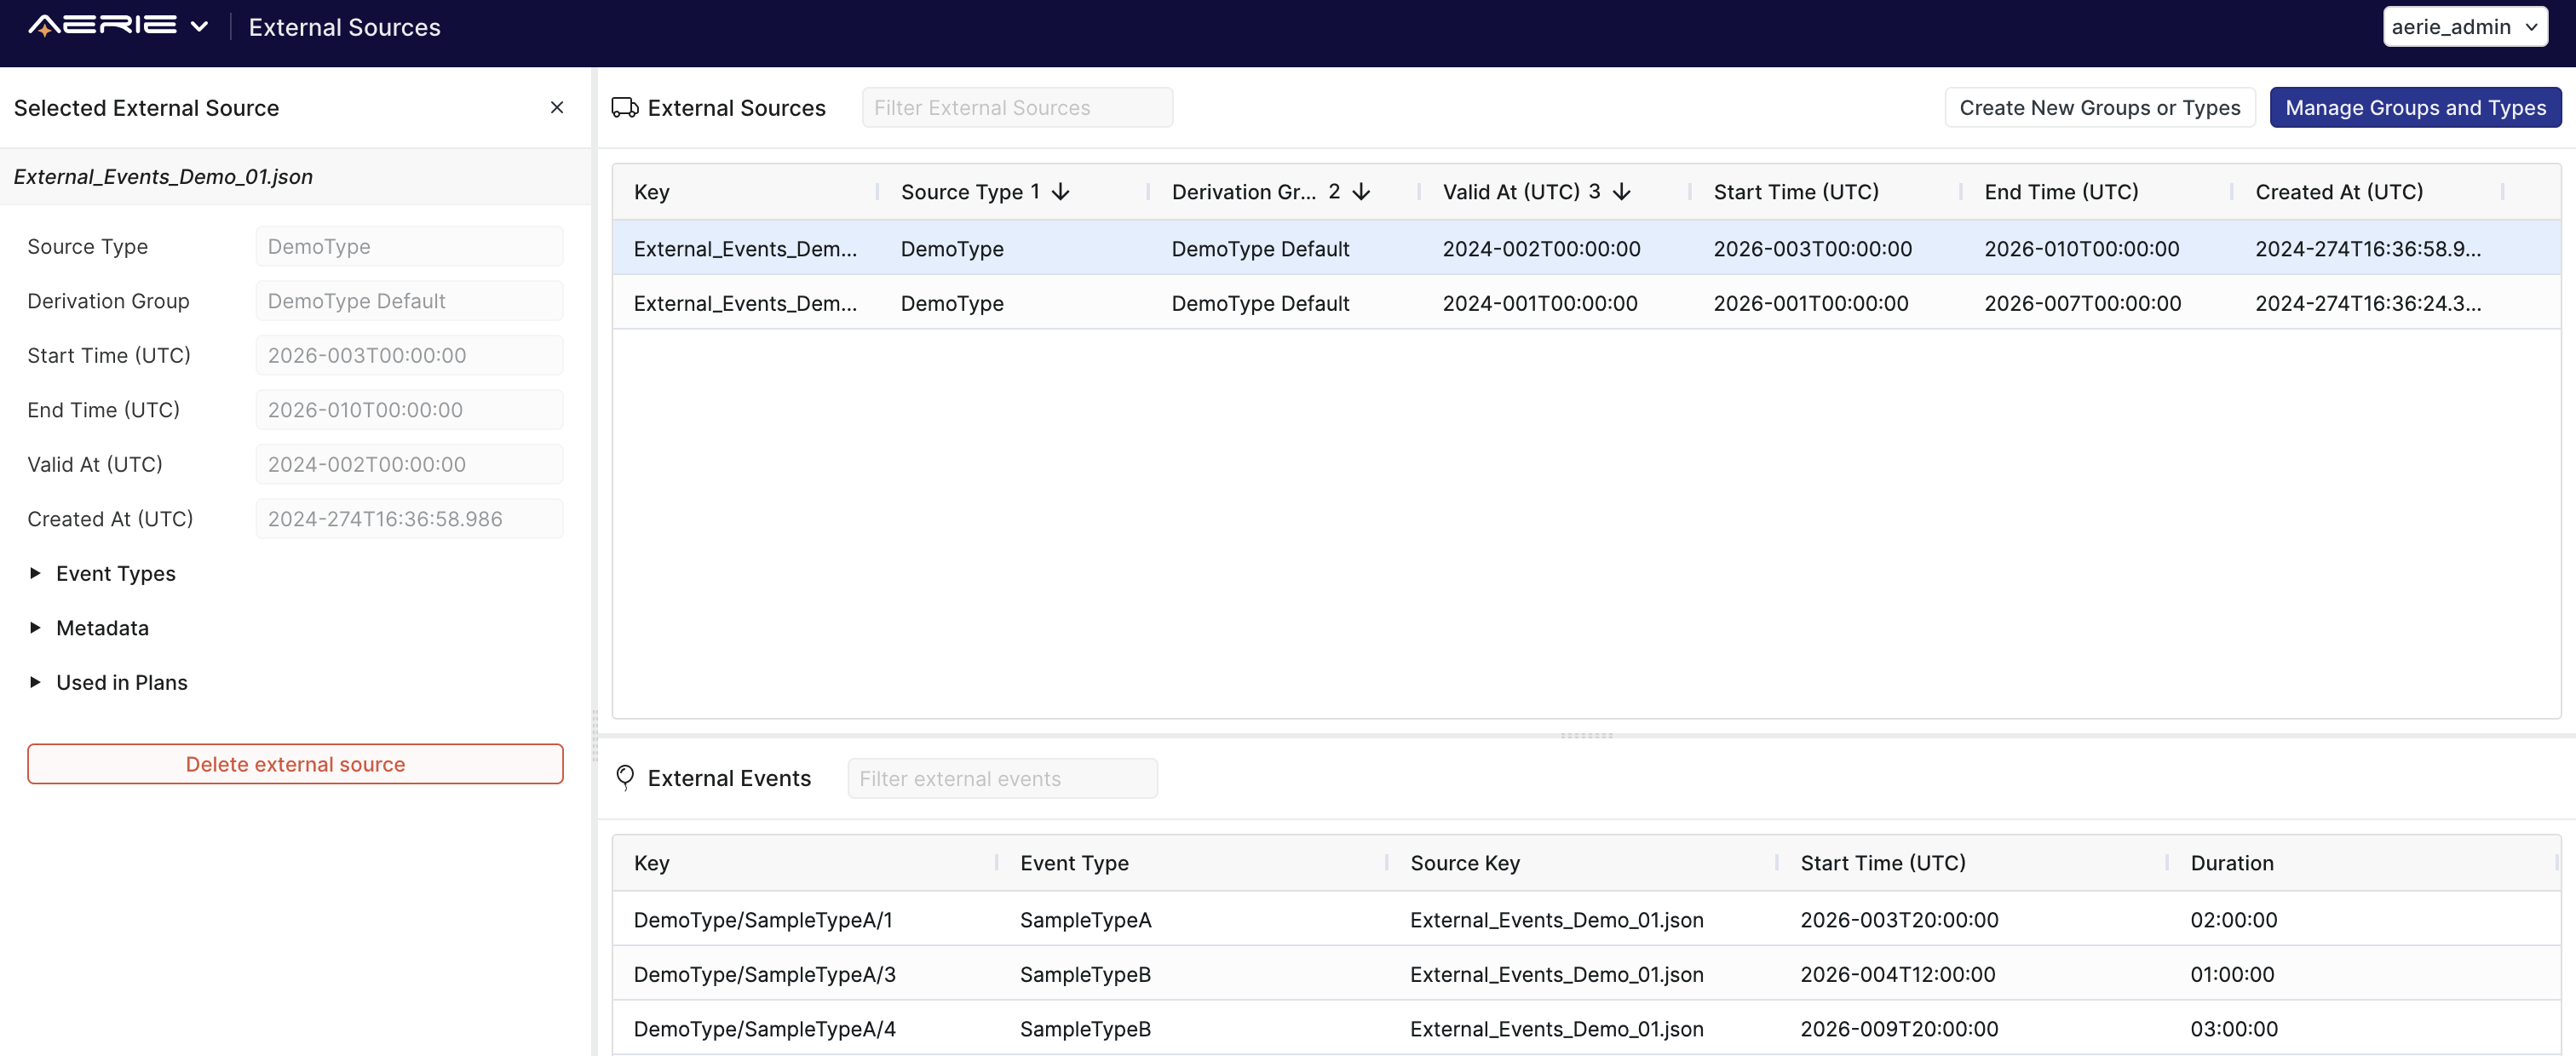Click the sources Start Time (UTC) header
The height and width of the screenshot is (1056, 2576).
(1796, 192)
